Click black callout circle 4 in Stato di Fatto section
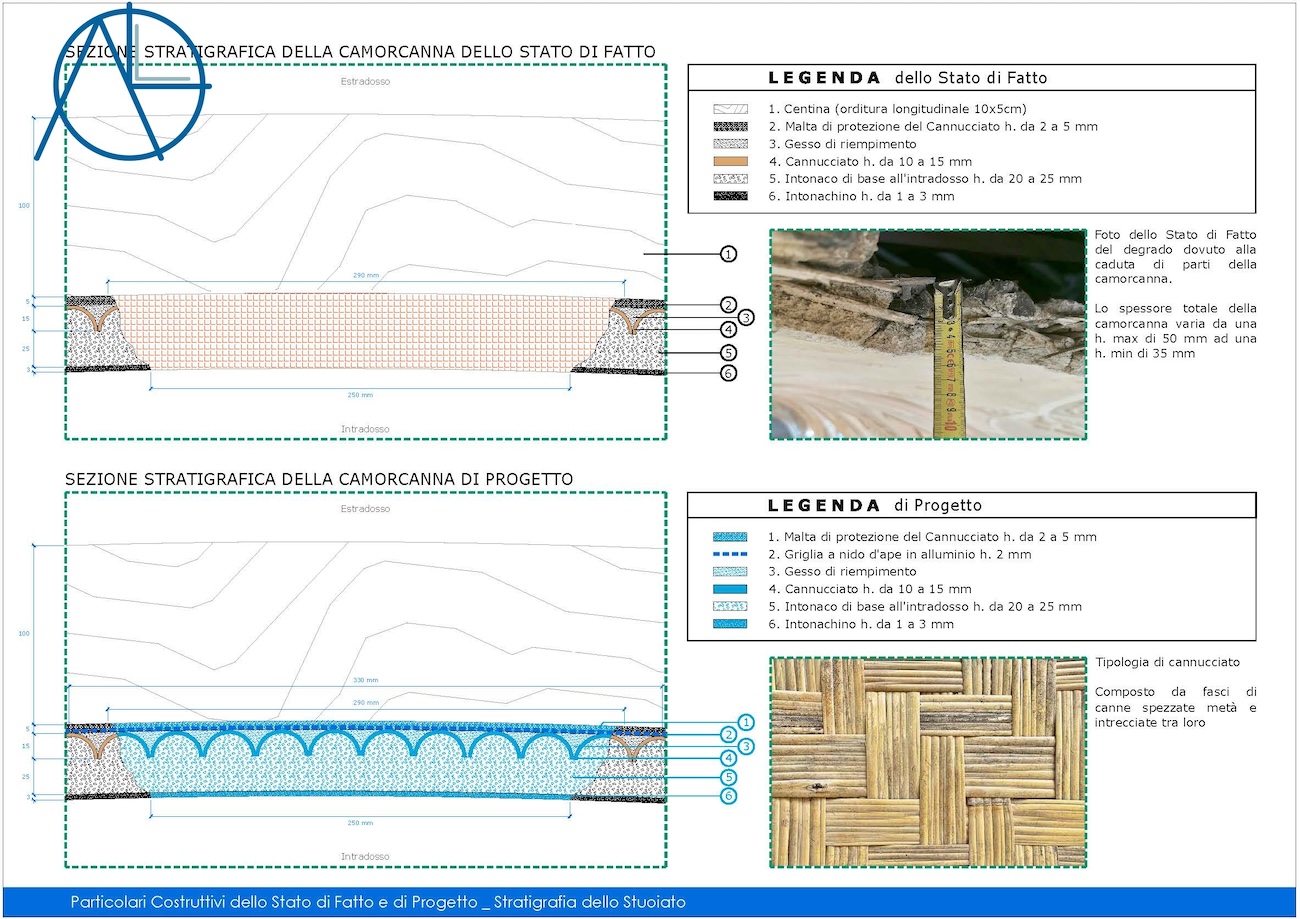The image size is (1300, 919). click(x=728, y=329)
